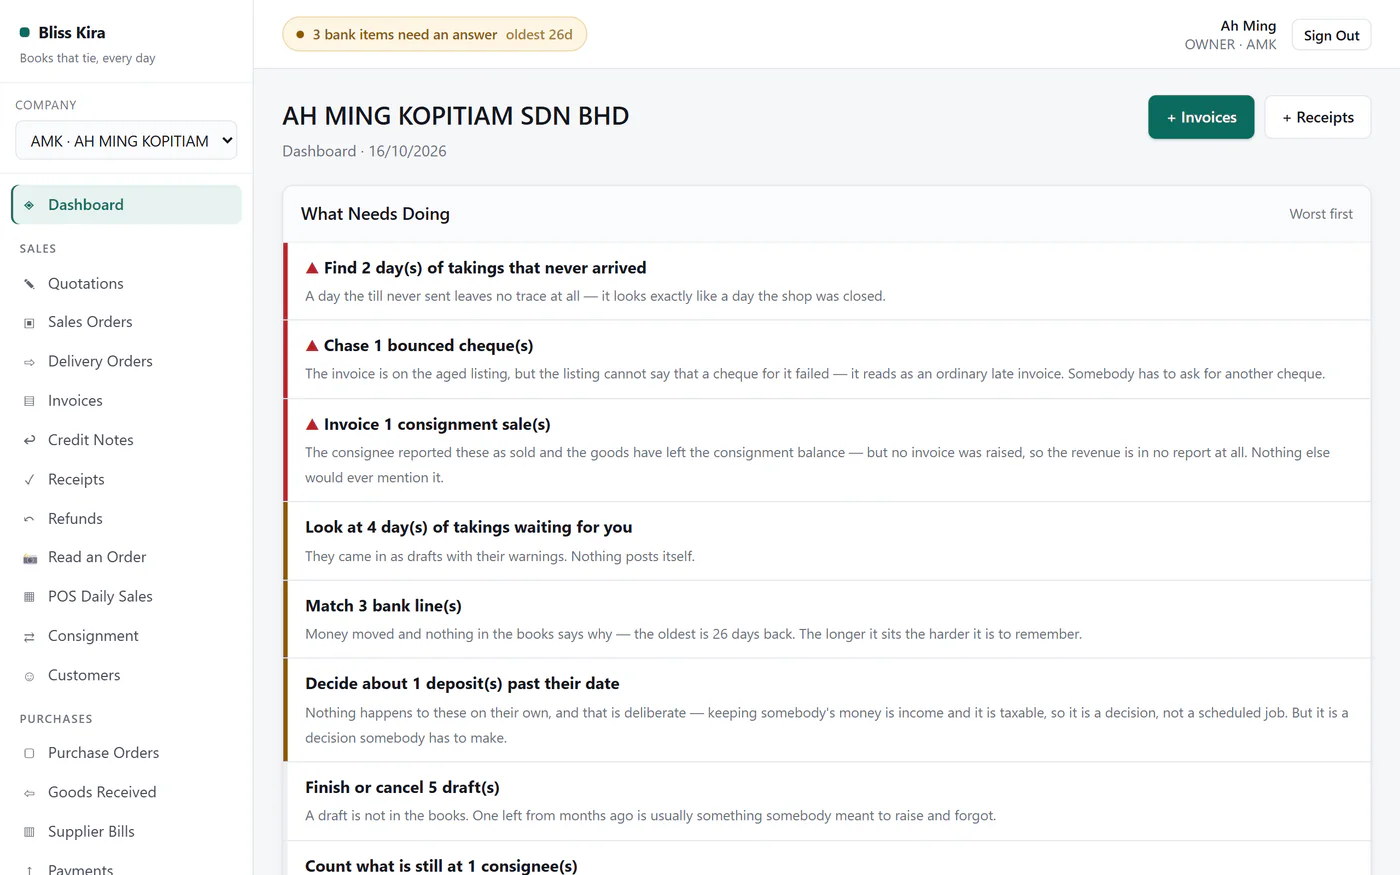Open the bank items need answer alert
This screenshot has height=875, width=1400.
point(435,34)
